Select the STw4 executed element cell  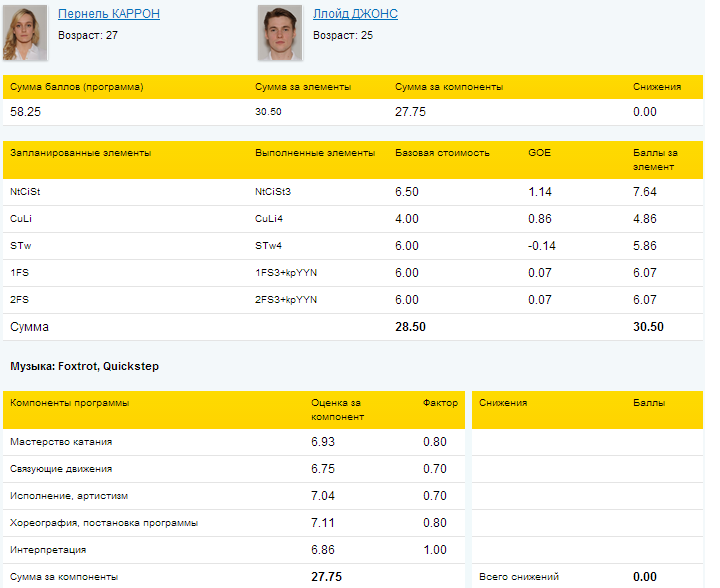tap(270, 245)
